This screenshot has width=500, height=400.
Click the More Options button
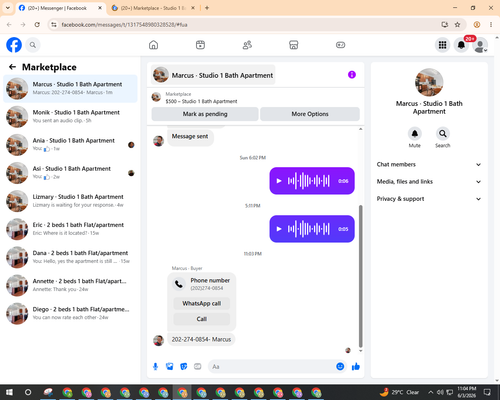[x=310, y=114]
